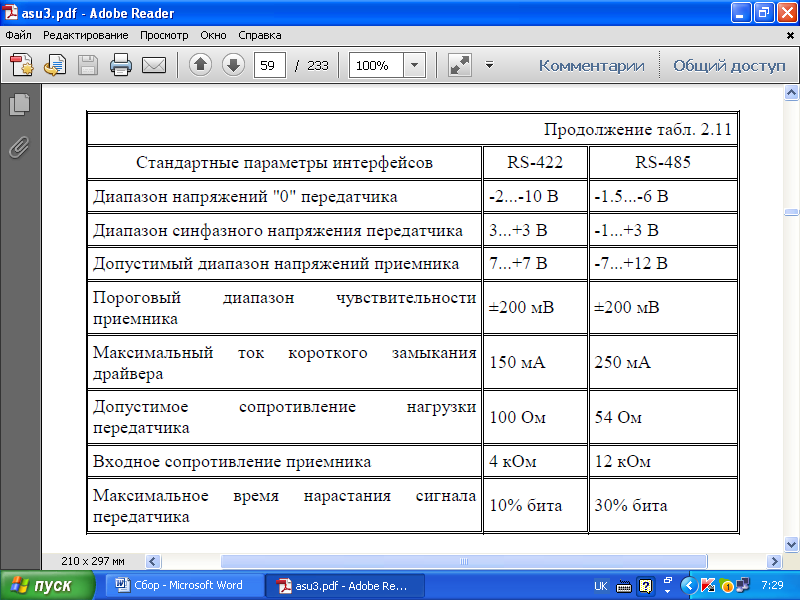Click the keyboard icon in system tray
Screen dimensions: 800x600
pos(624,587)
